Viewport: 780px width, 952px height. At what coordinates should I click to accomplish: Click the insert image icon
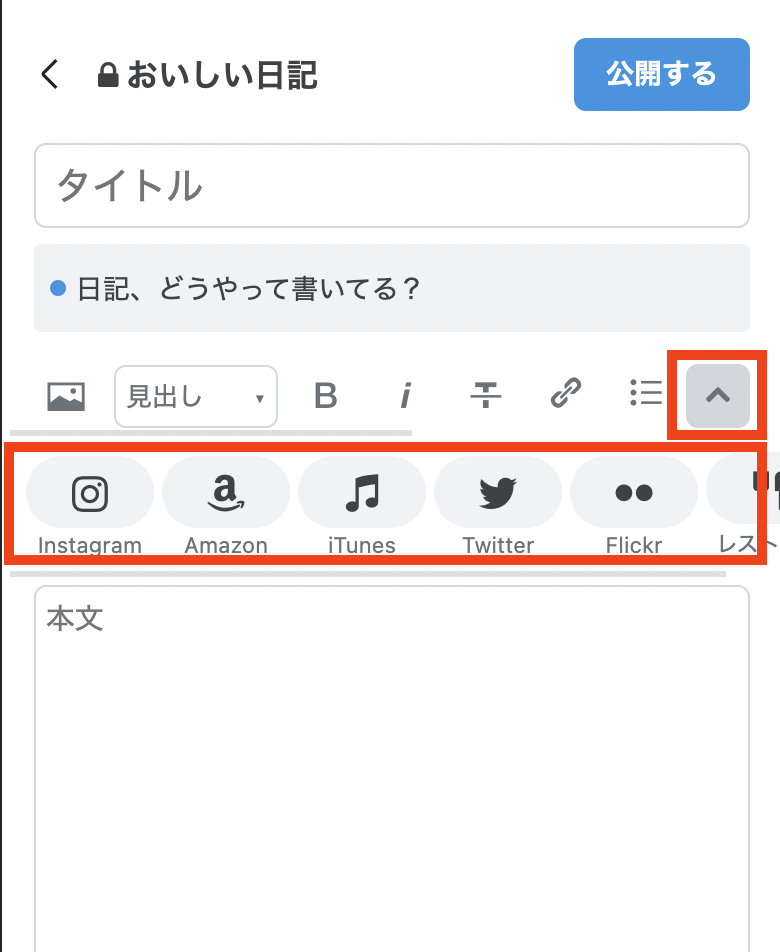pos(66,396)
